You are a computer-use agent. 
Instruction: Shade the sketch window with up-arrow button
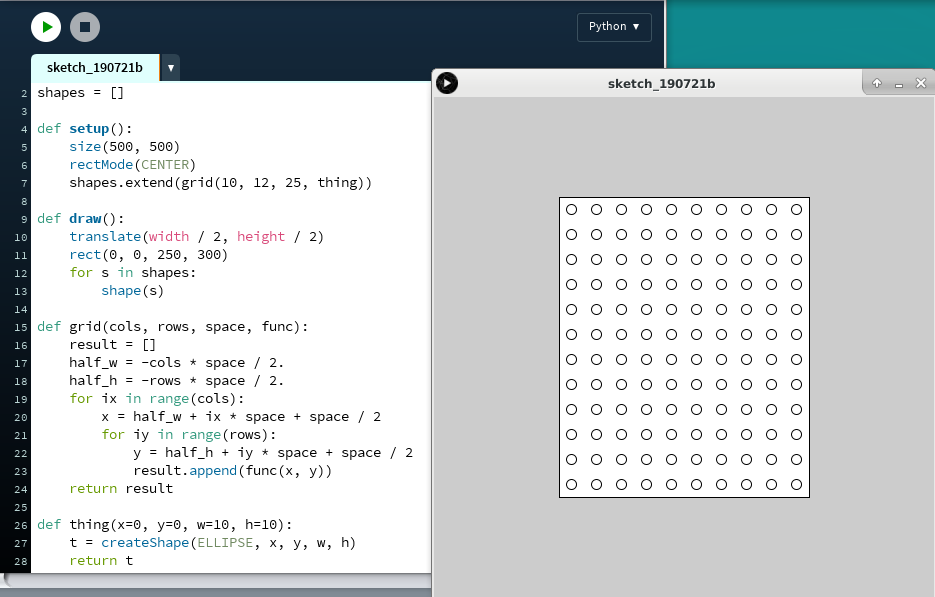[x=877, y=84]
